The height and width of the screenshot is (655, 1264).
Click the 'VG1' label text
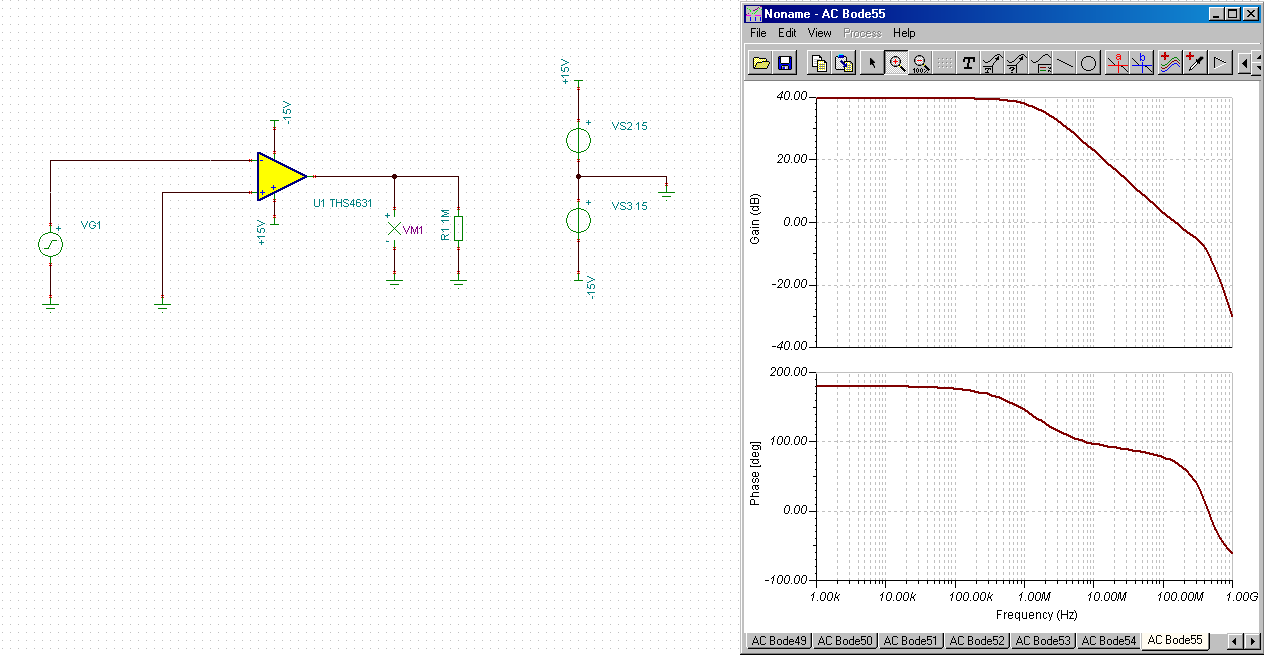pyautogui.click(x=91, y=225)
